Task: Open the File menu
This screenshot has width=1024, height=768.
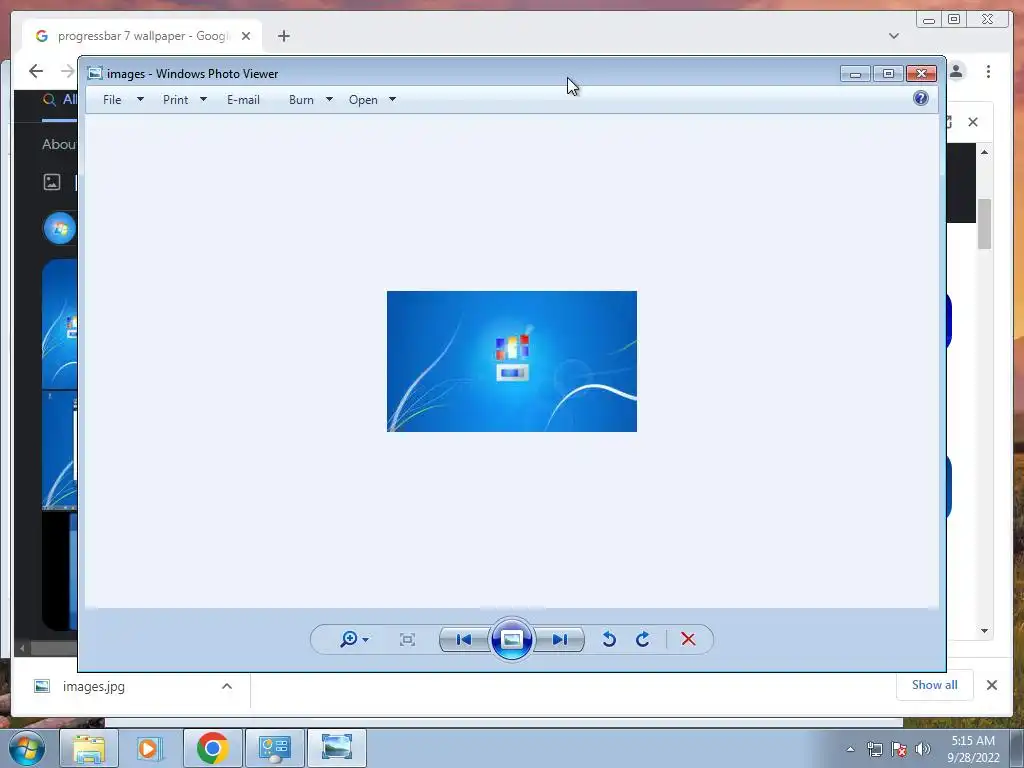Action: [112, 100]
